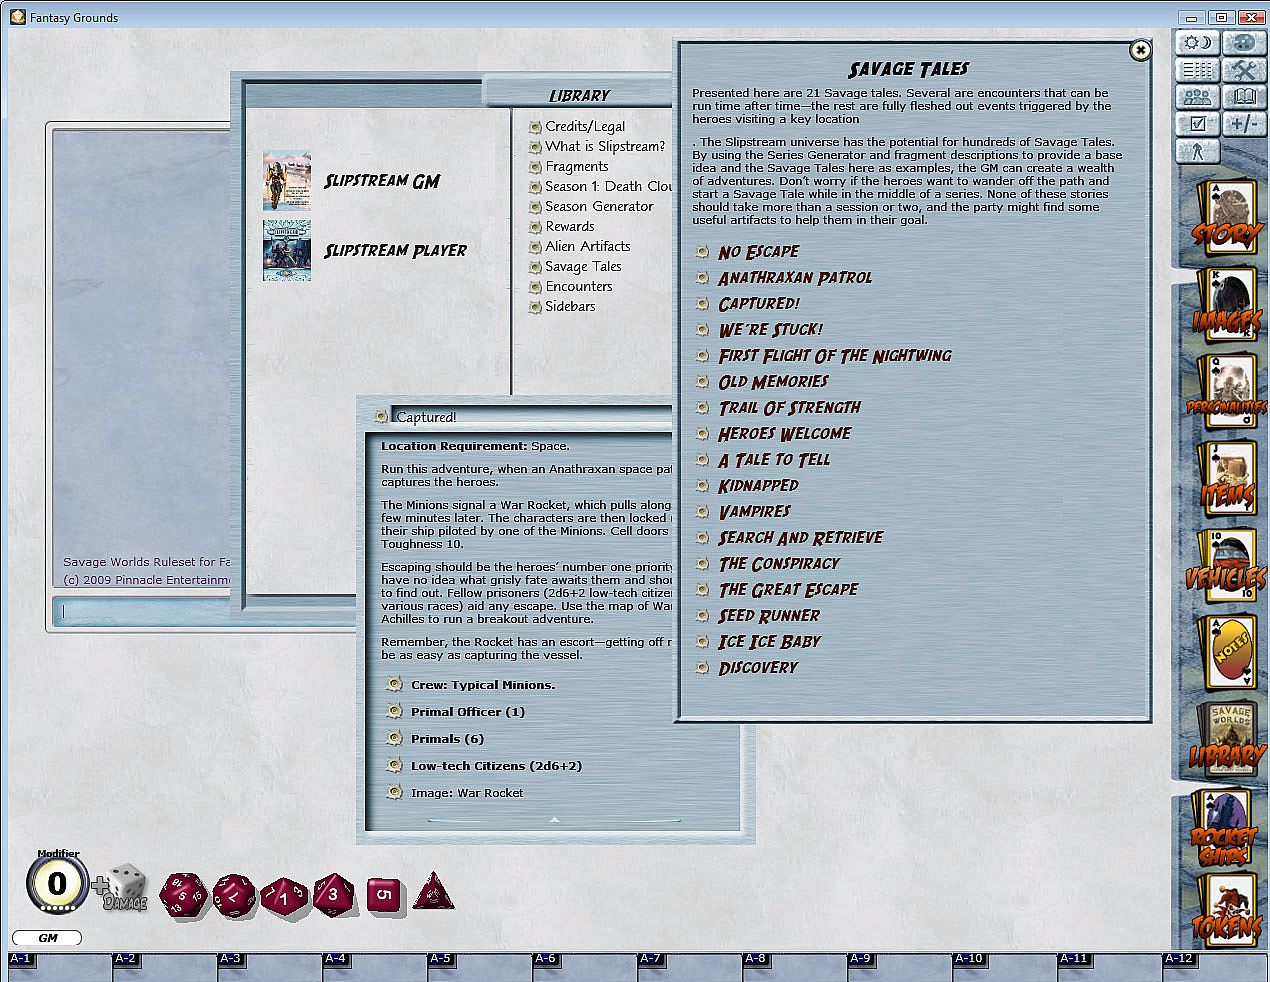Open the Seed Runner tale
The width and height of the screenshot is (1270, 982).
[x=768, y=615]
